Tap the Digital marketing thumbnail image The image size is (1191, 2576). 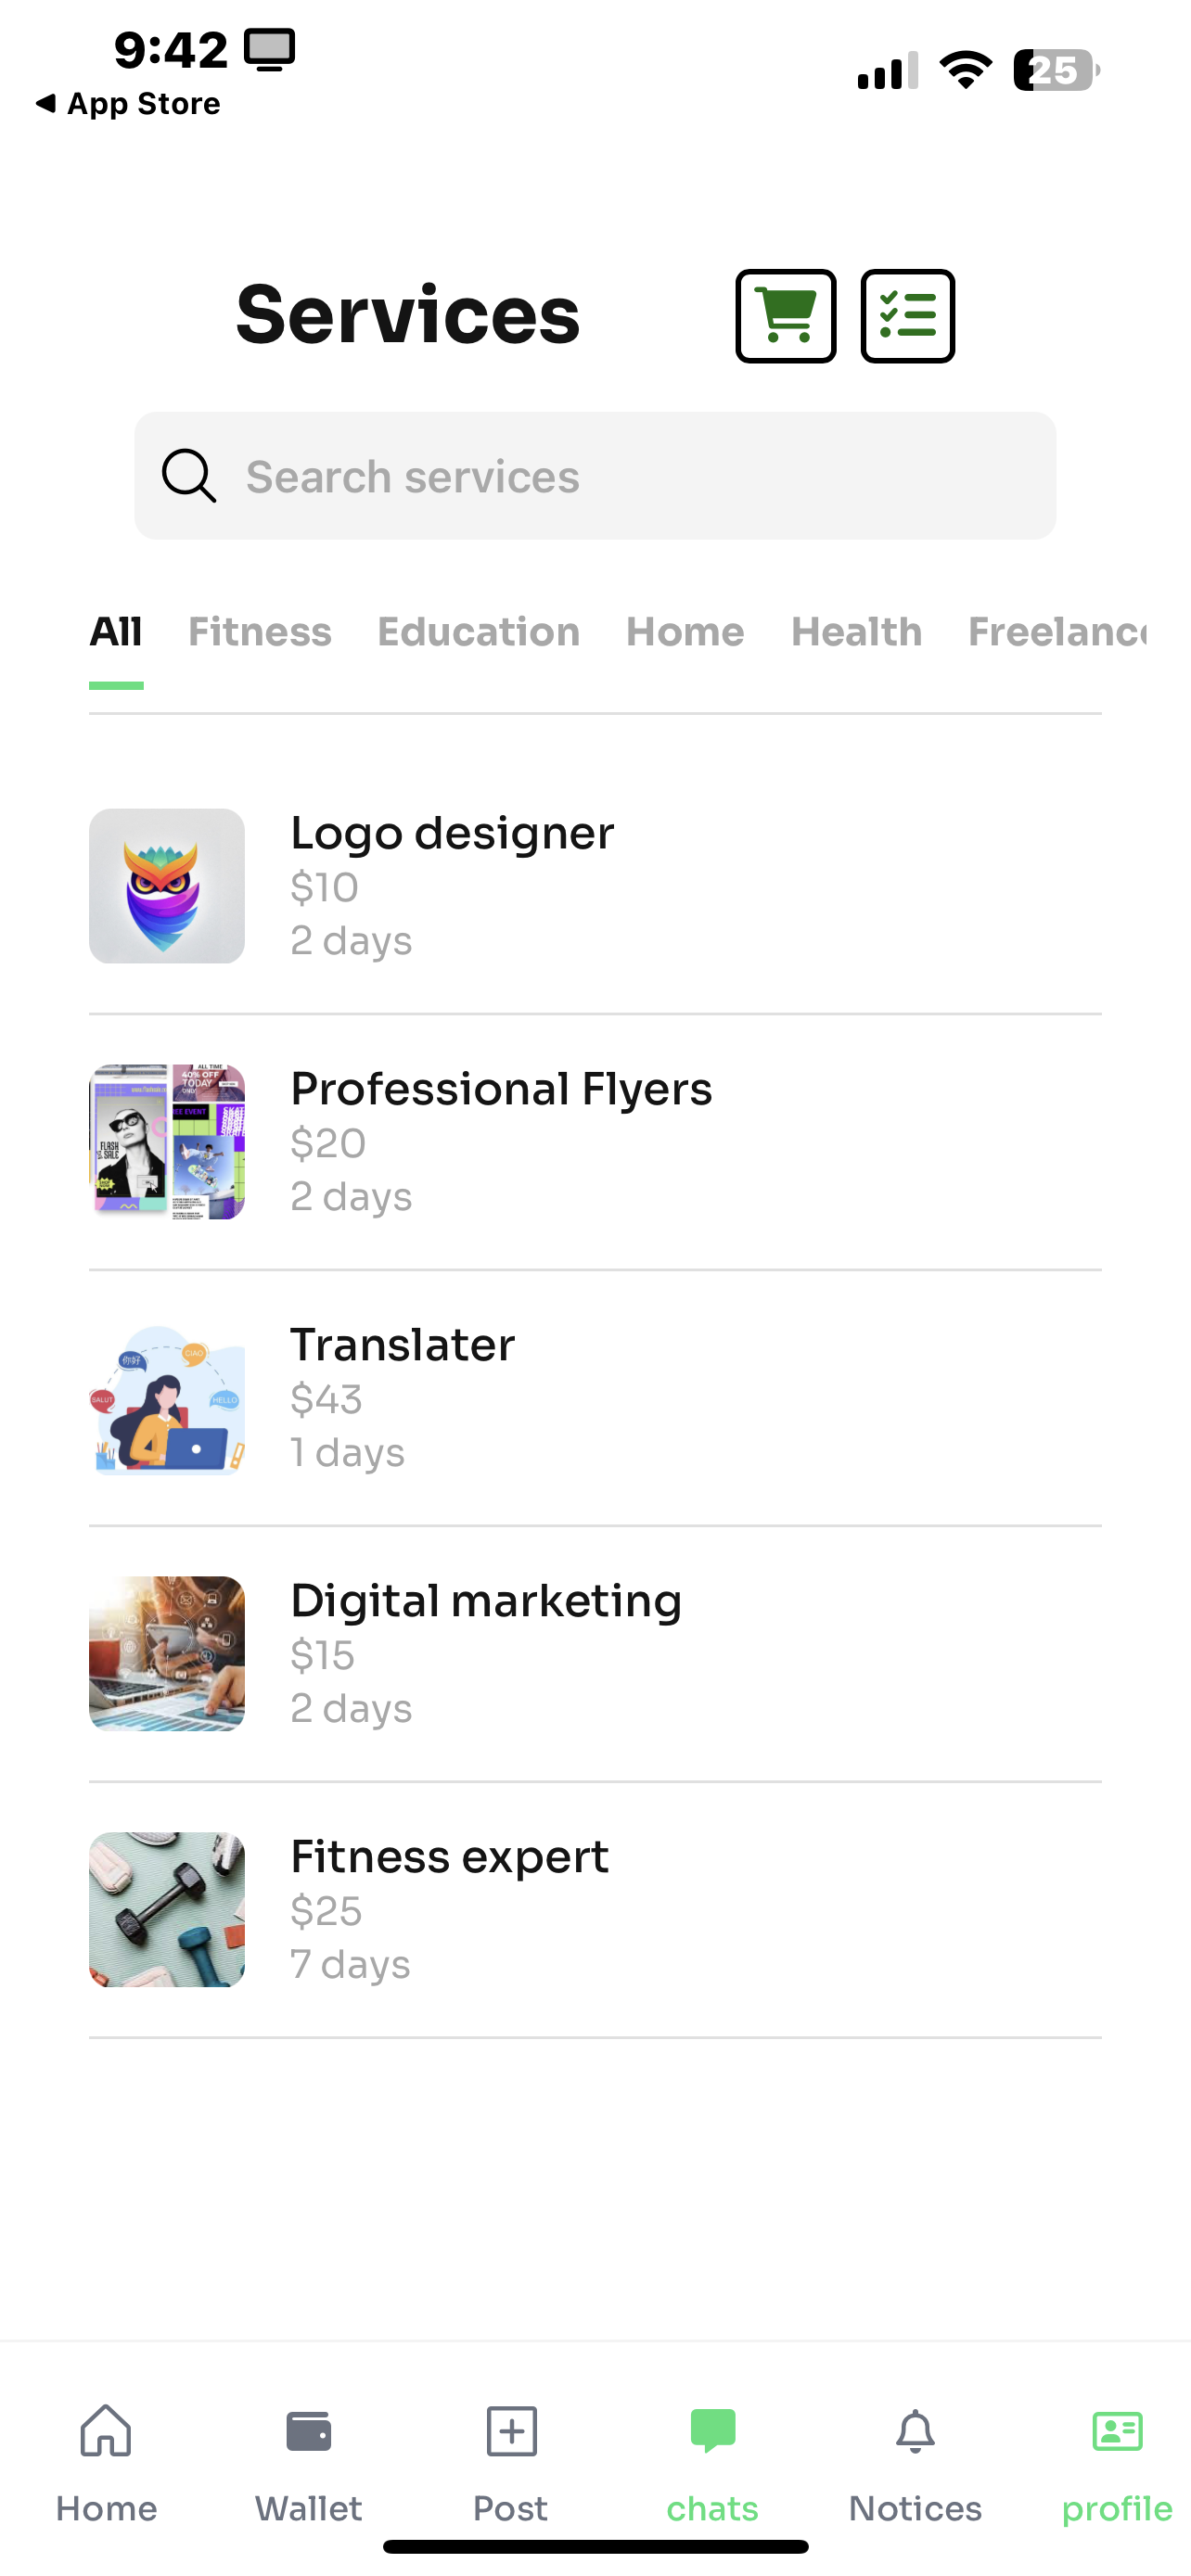pos(167,1653)
